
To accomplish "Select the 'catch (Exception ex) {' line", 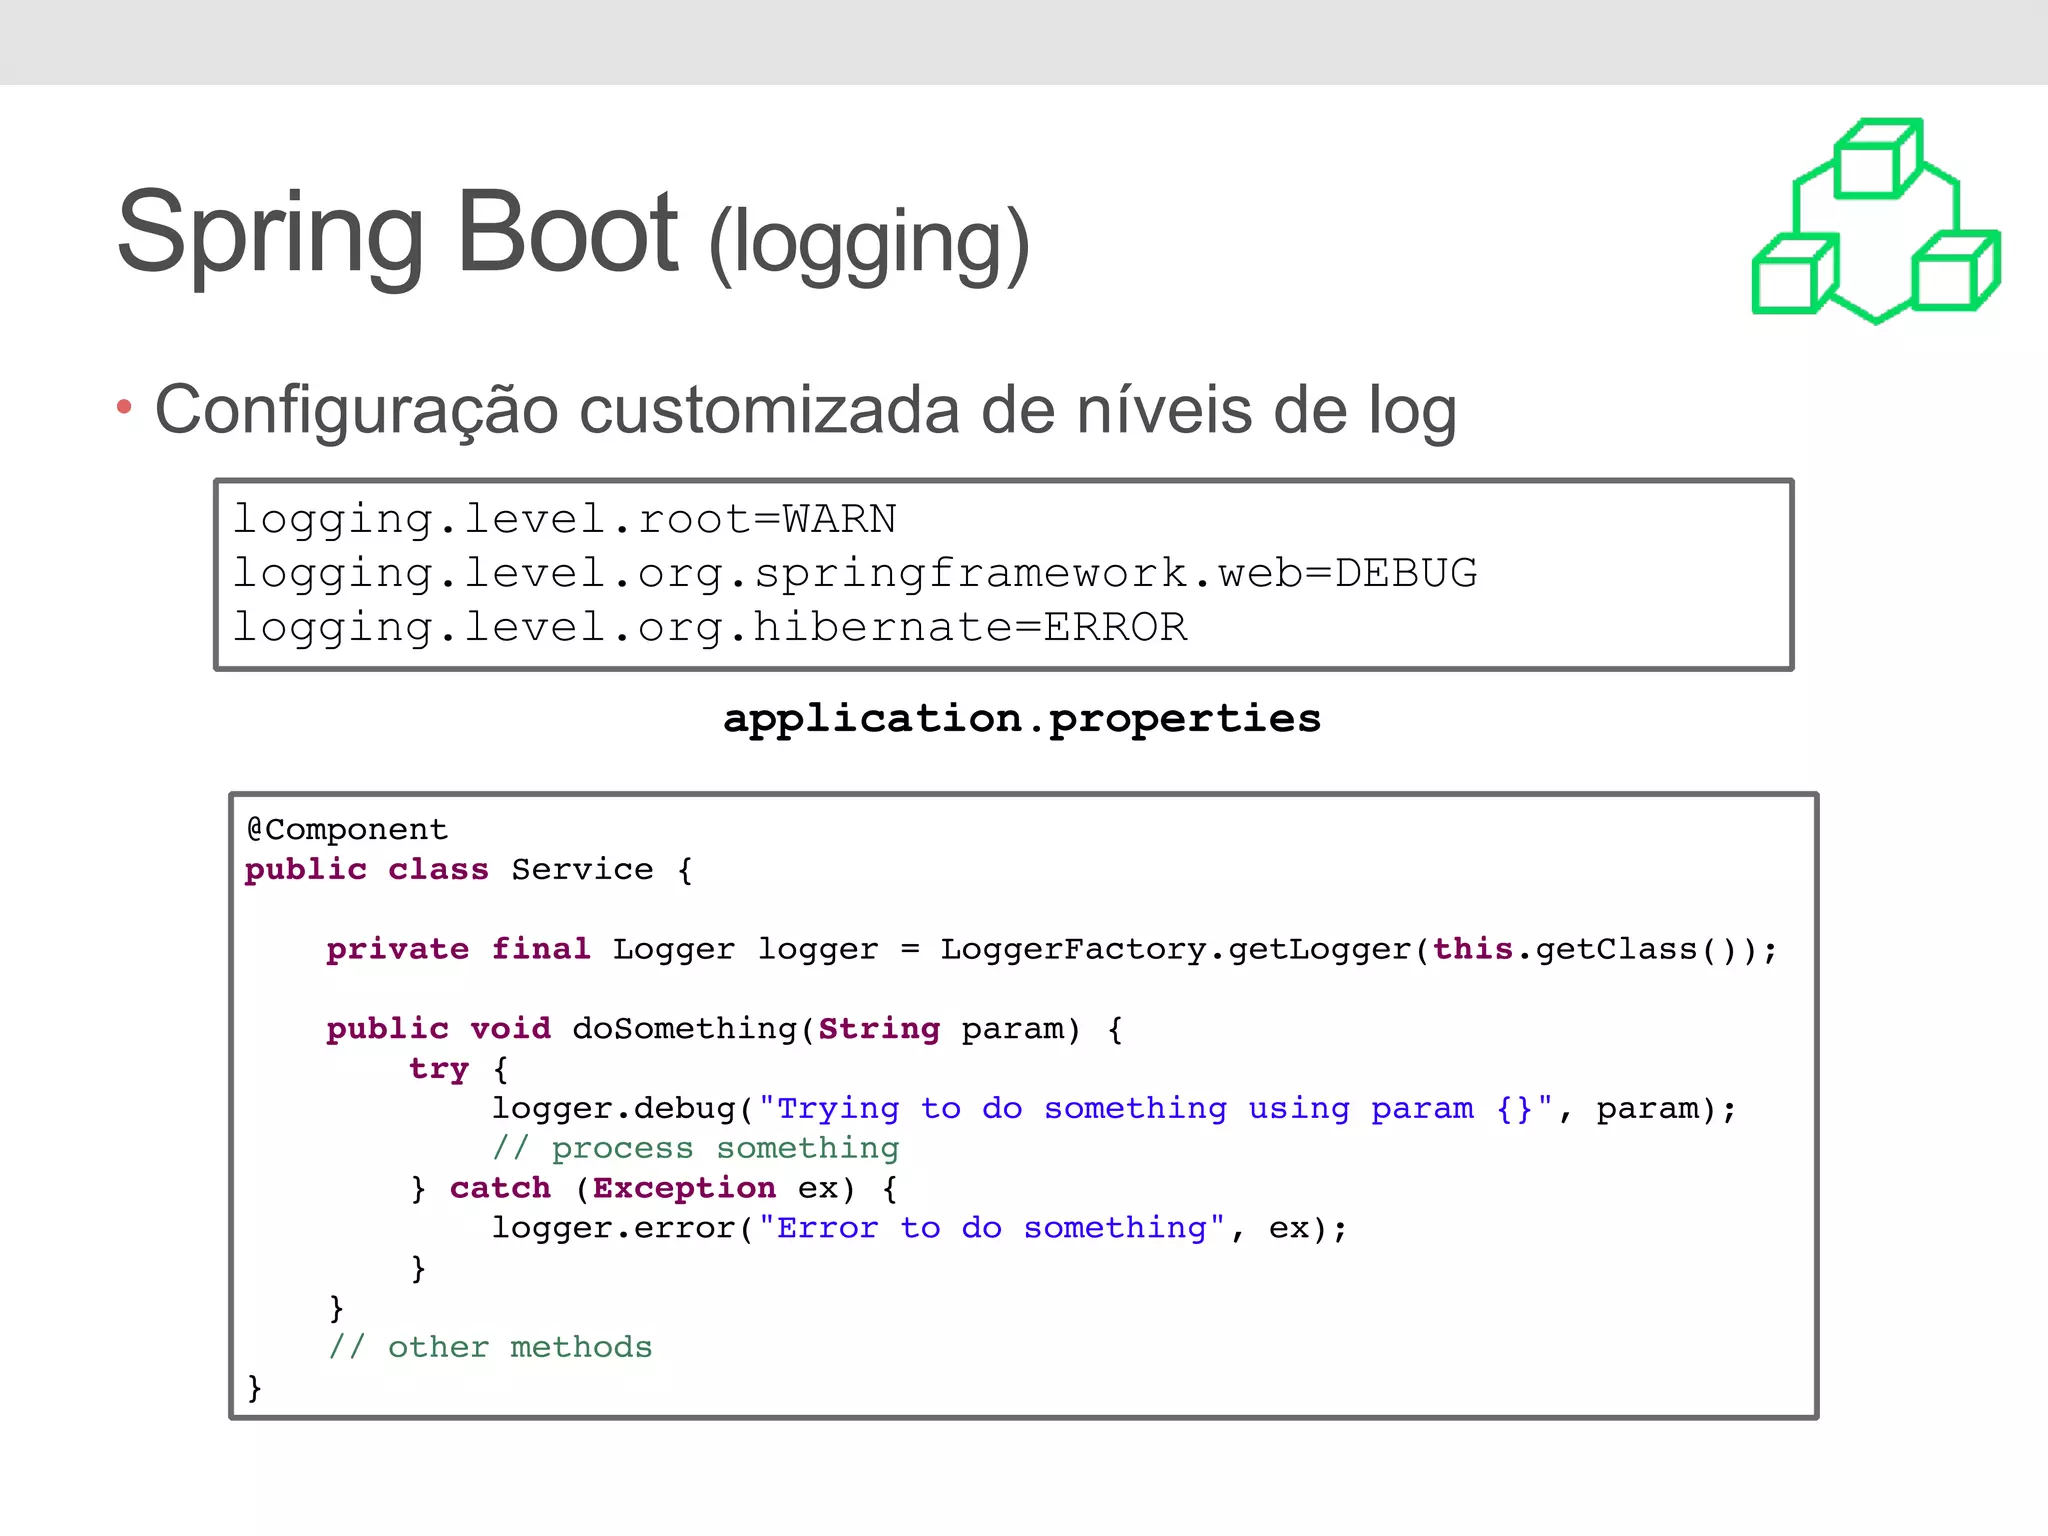I will tap(654, 1189).
